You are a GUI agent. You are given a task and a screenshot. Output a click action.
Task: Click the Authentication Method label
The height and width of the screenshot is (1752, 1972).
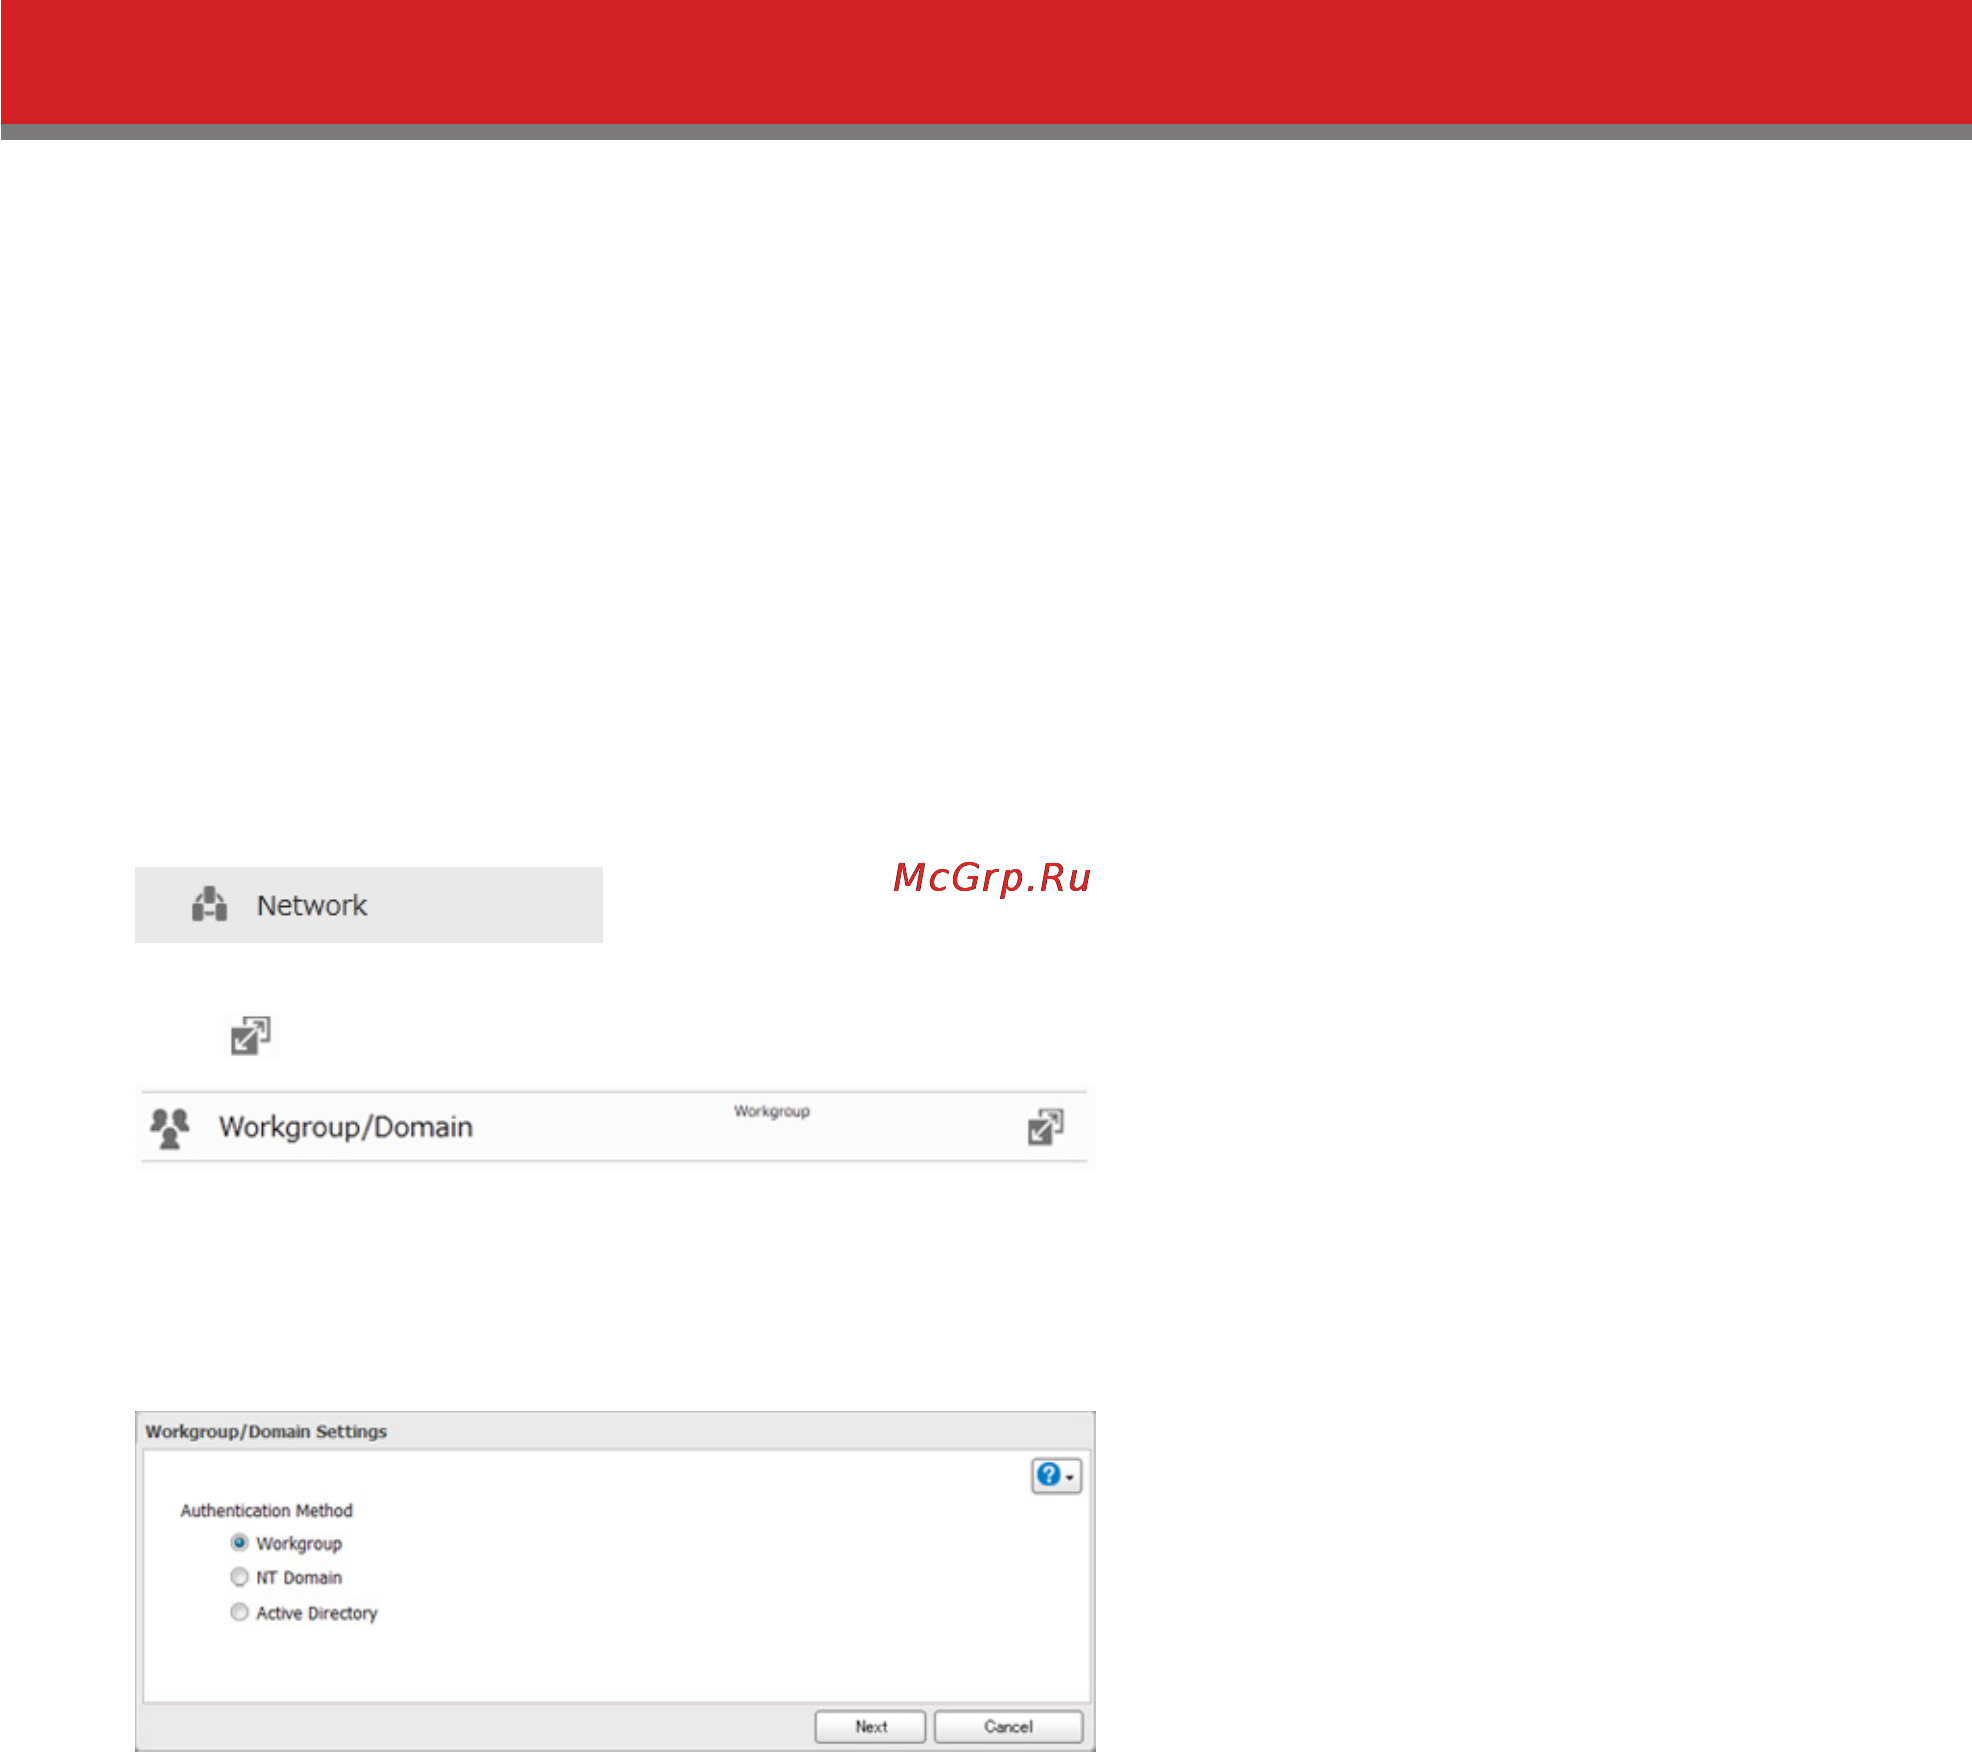pos(266,1510)
